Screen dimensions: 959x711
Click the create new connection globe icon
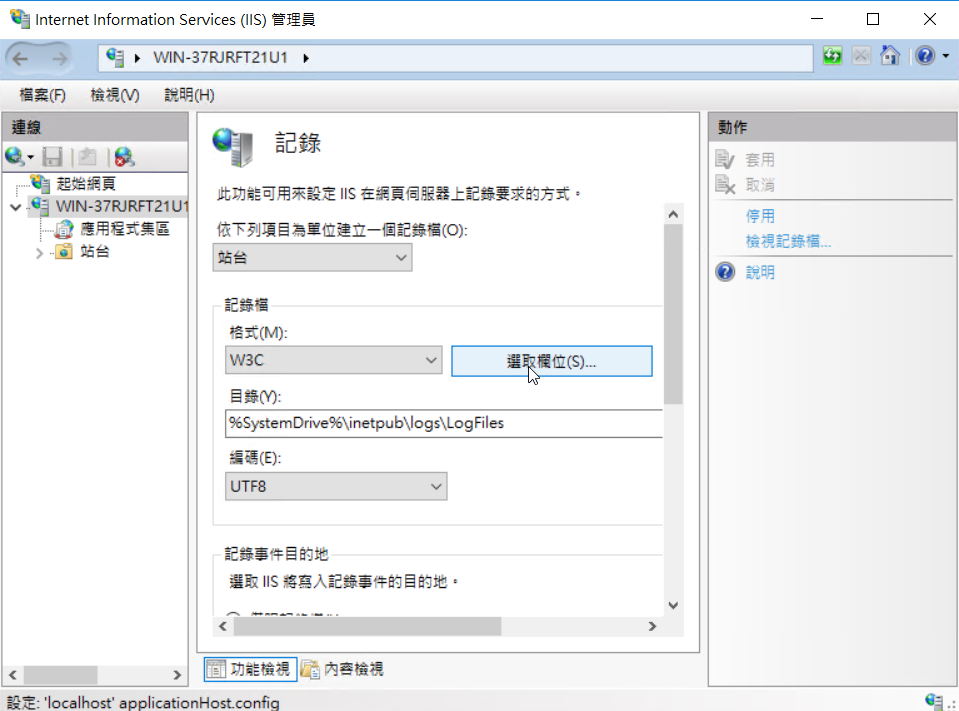pos(15,157)
